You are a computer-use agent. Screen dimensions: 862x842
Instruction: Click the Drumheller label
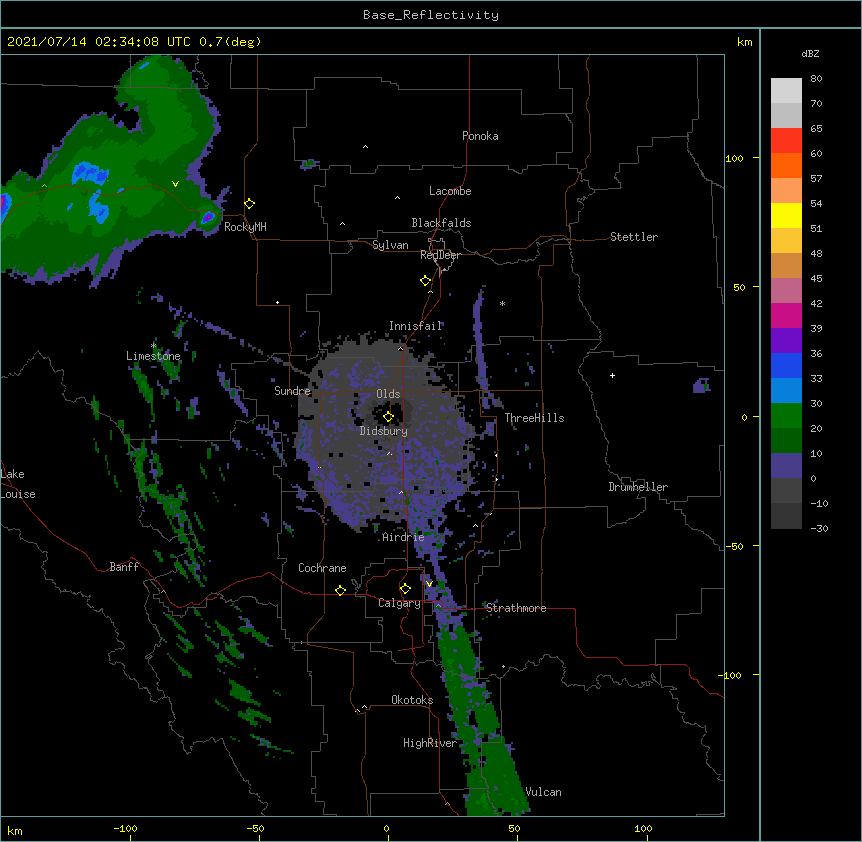[x=638, y=487]
